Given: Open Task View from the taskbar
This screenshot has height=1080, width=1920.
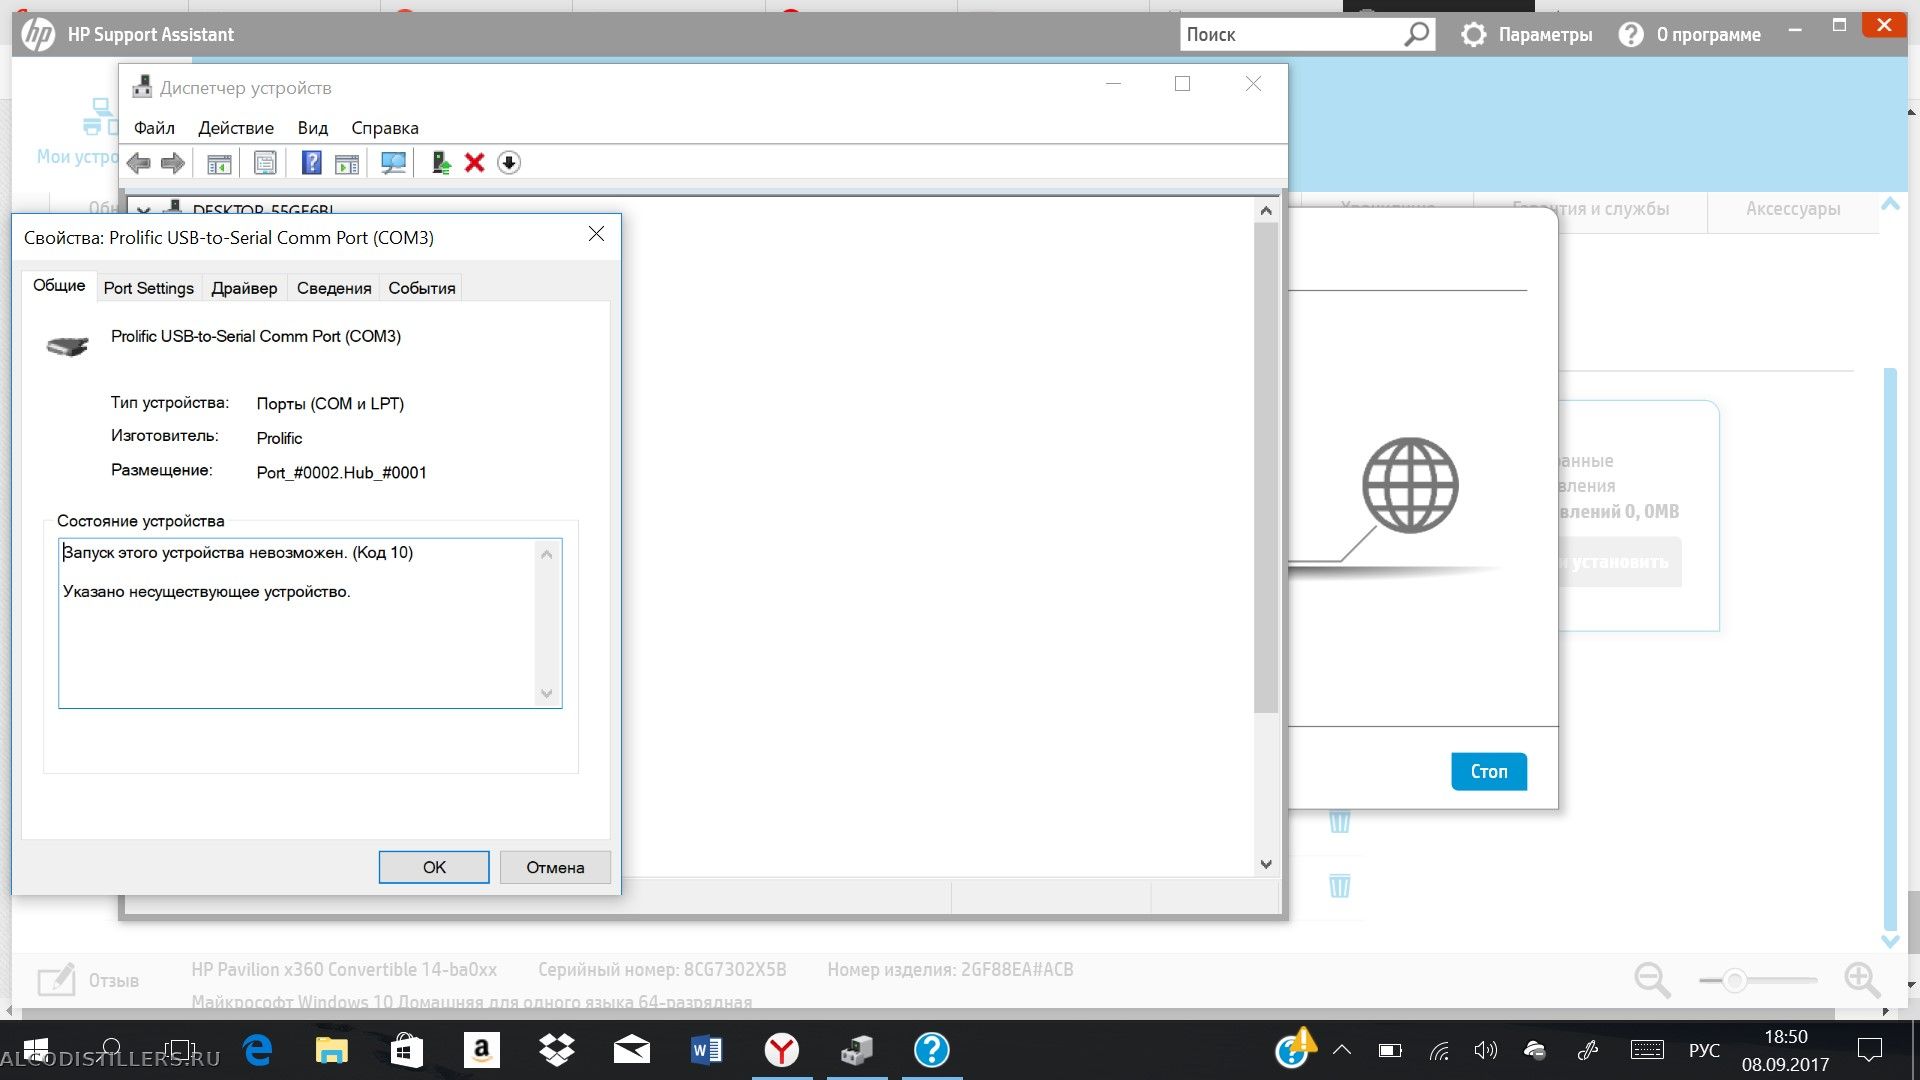Looking at the screenshot, I should click(180, 1050).
